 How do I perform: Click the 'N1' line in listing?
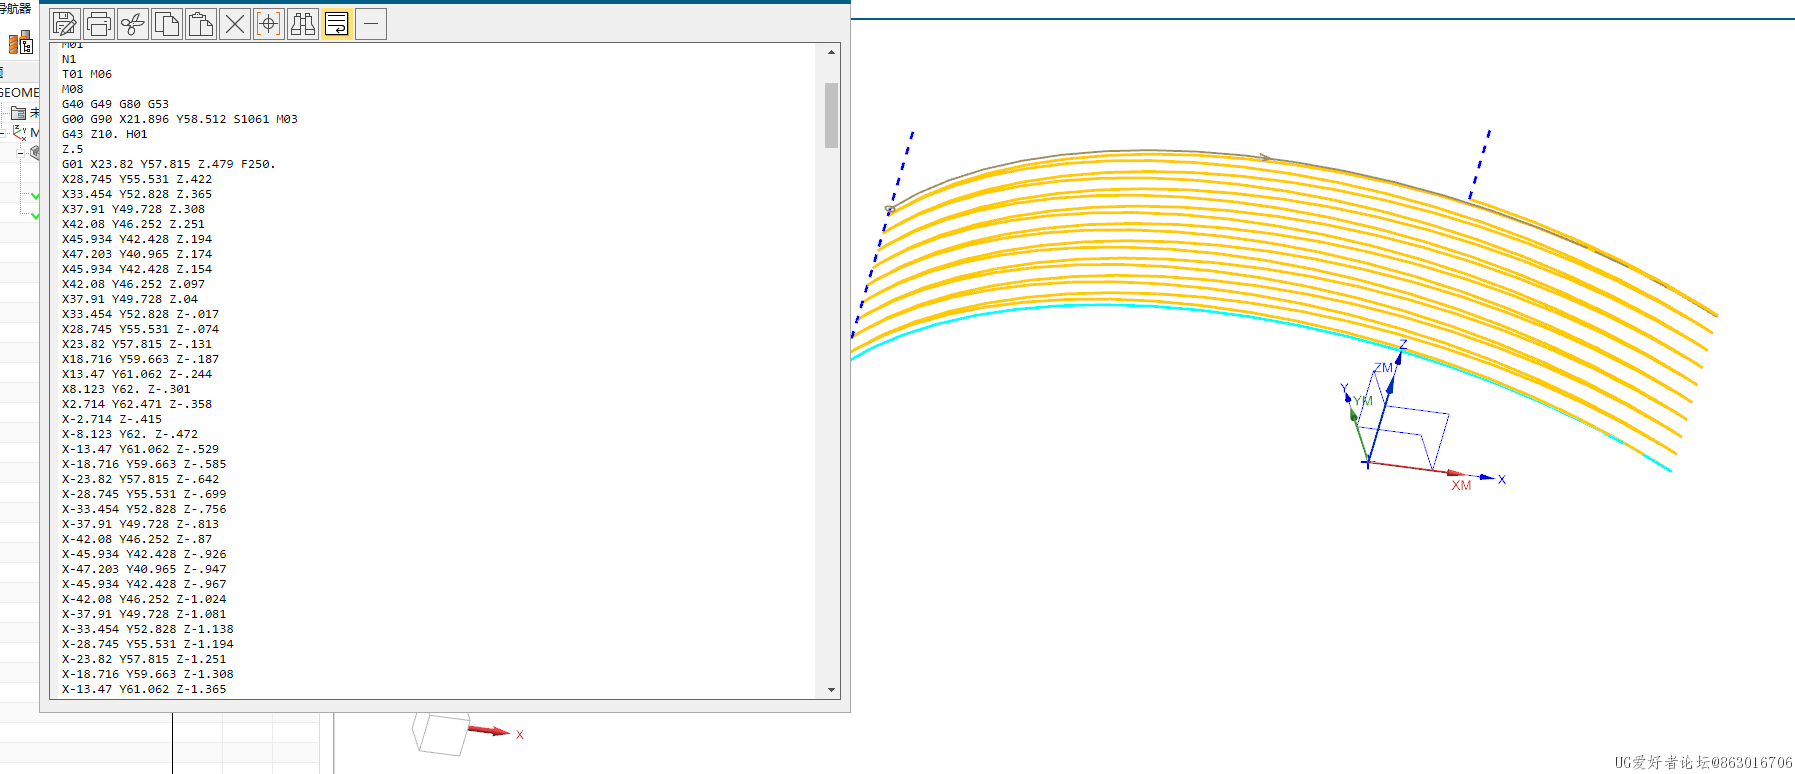(x=69, y=59)
